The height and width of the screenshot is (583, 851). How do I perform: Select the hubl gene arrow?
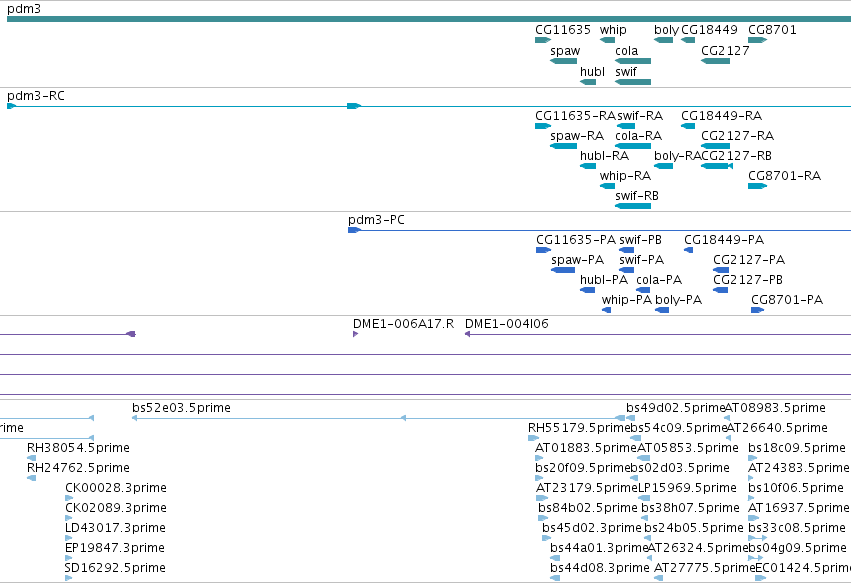pyautogui.click(x=588, y=82)
